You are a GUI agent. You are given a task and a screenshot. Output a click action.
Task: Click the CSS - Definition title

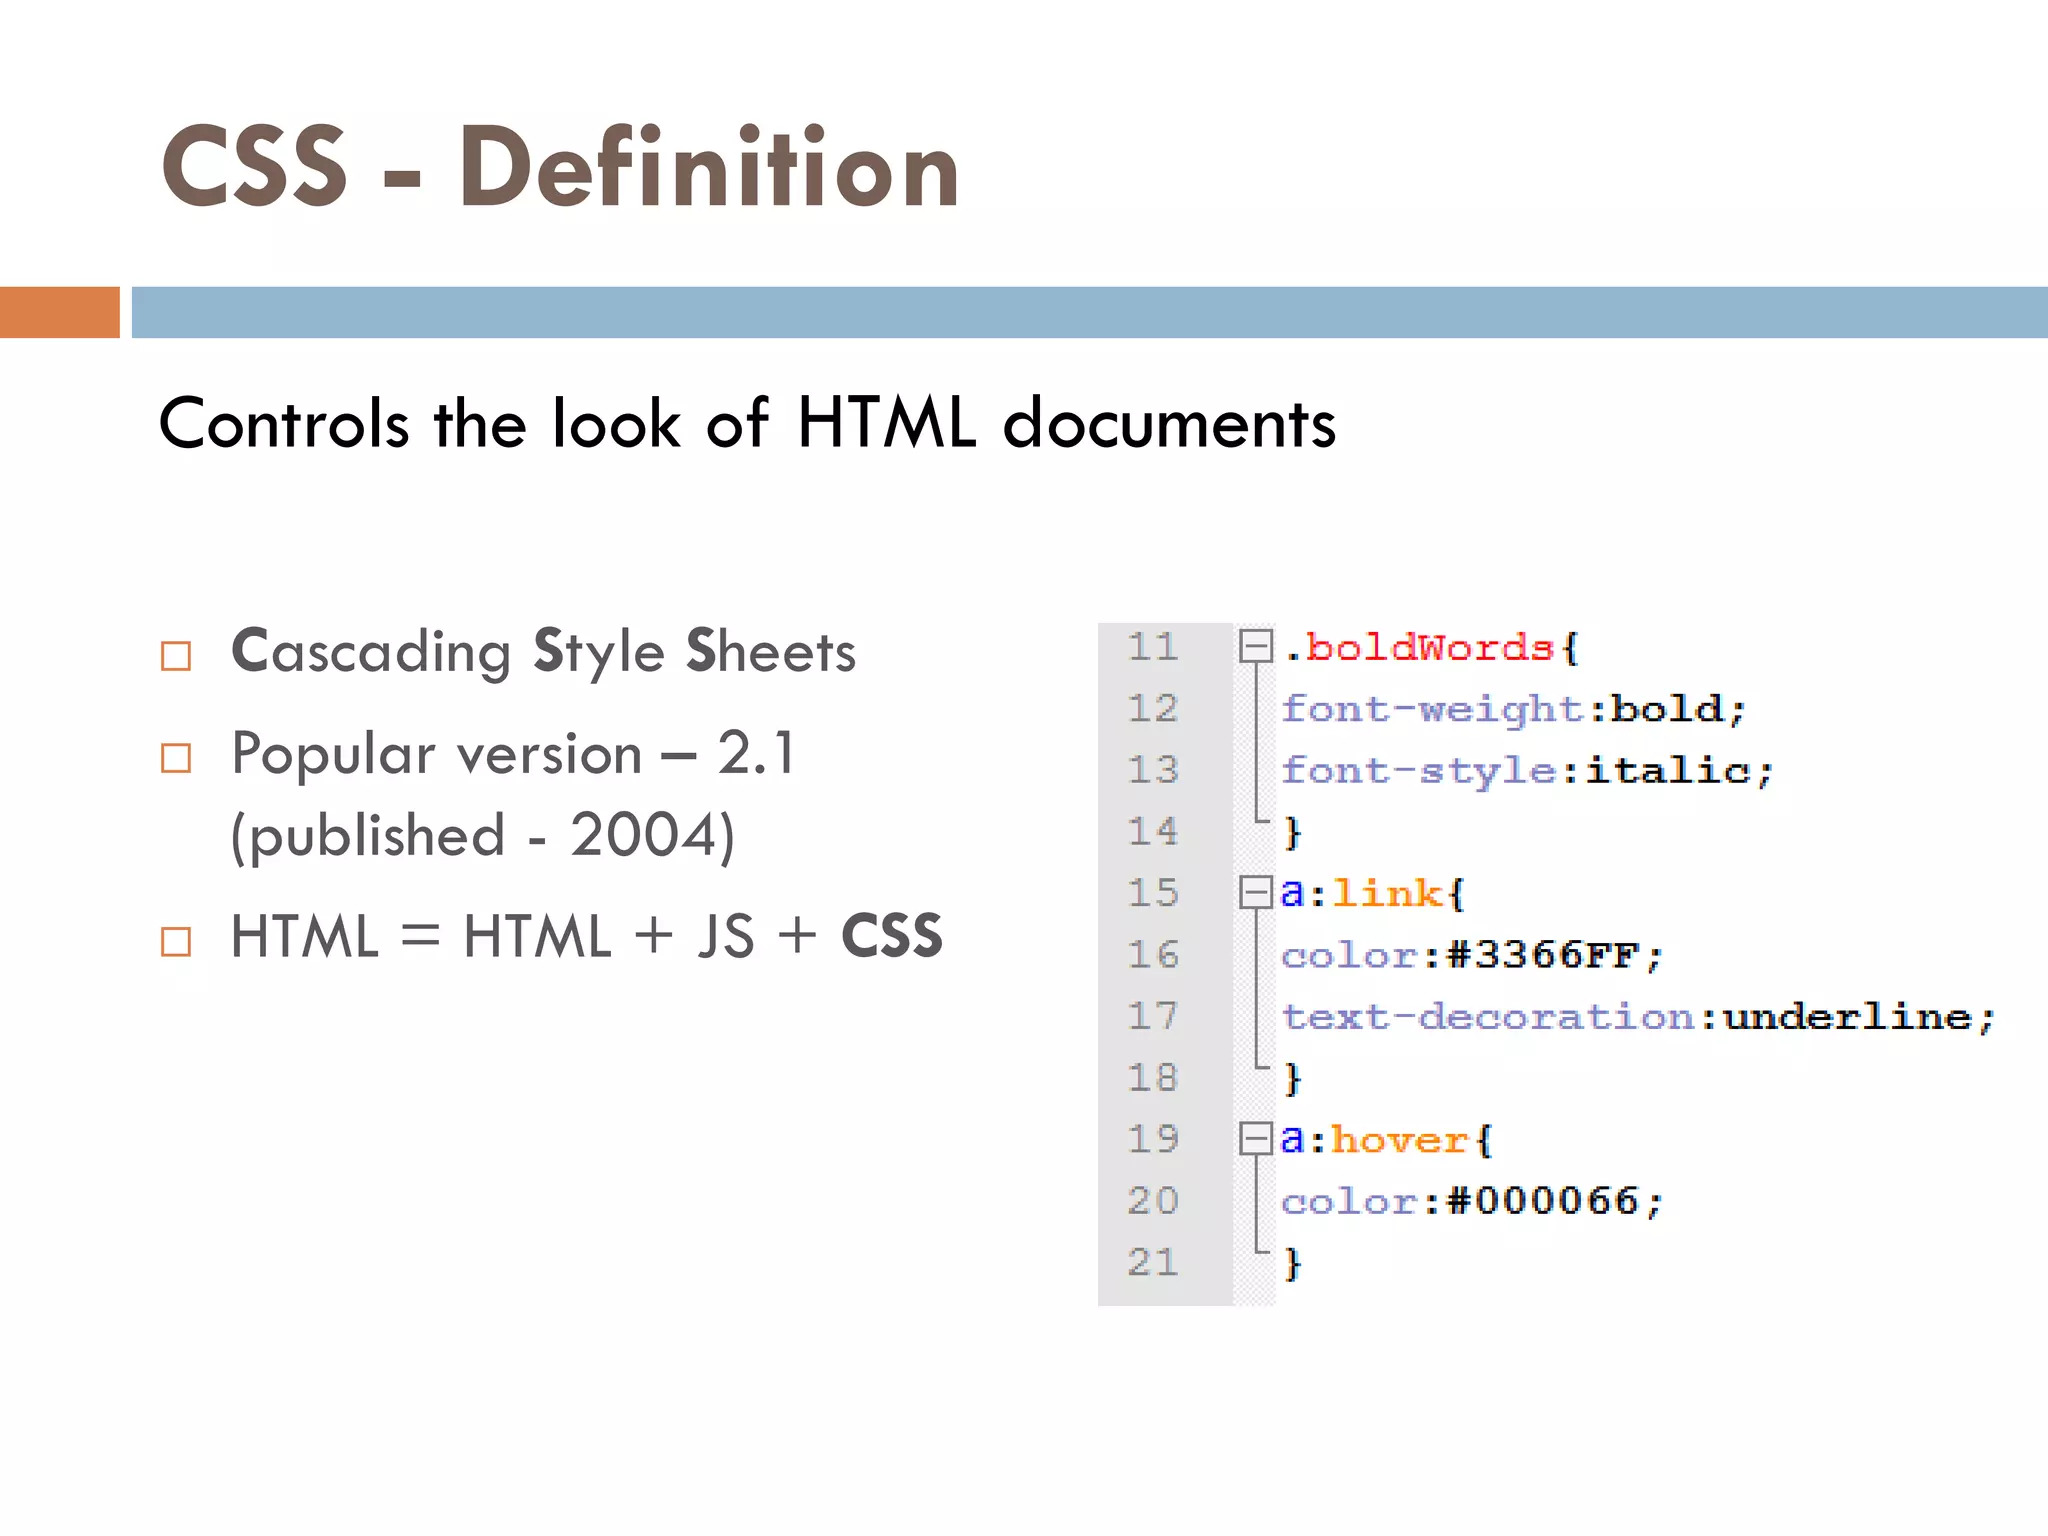click(560, 167)
